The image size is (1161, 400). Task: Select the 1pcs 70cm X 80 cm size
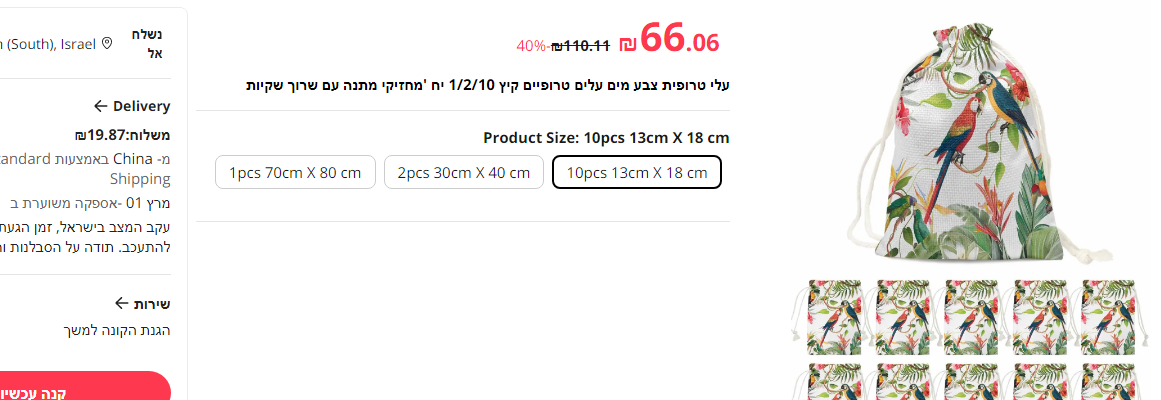pyautogui.click(x=295, y=172)
